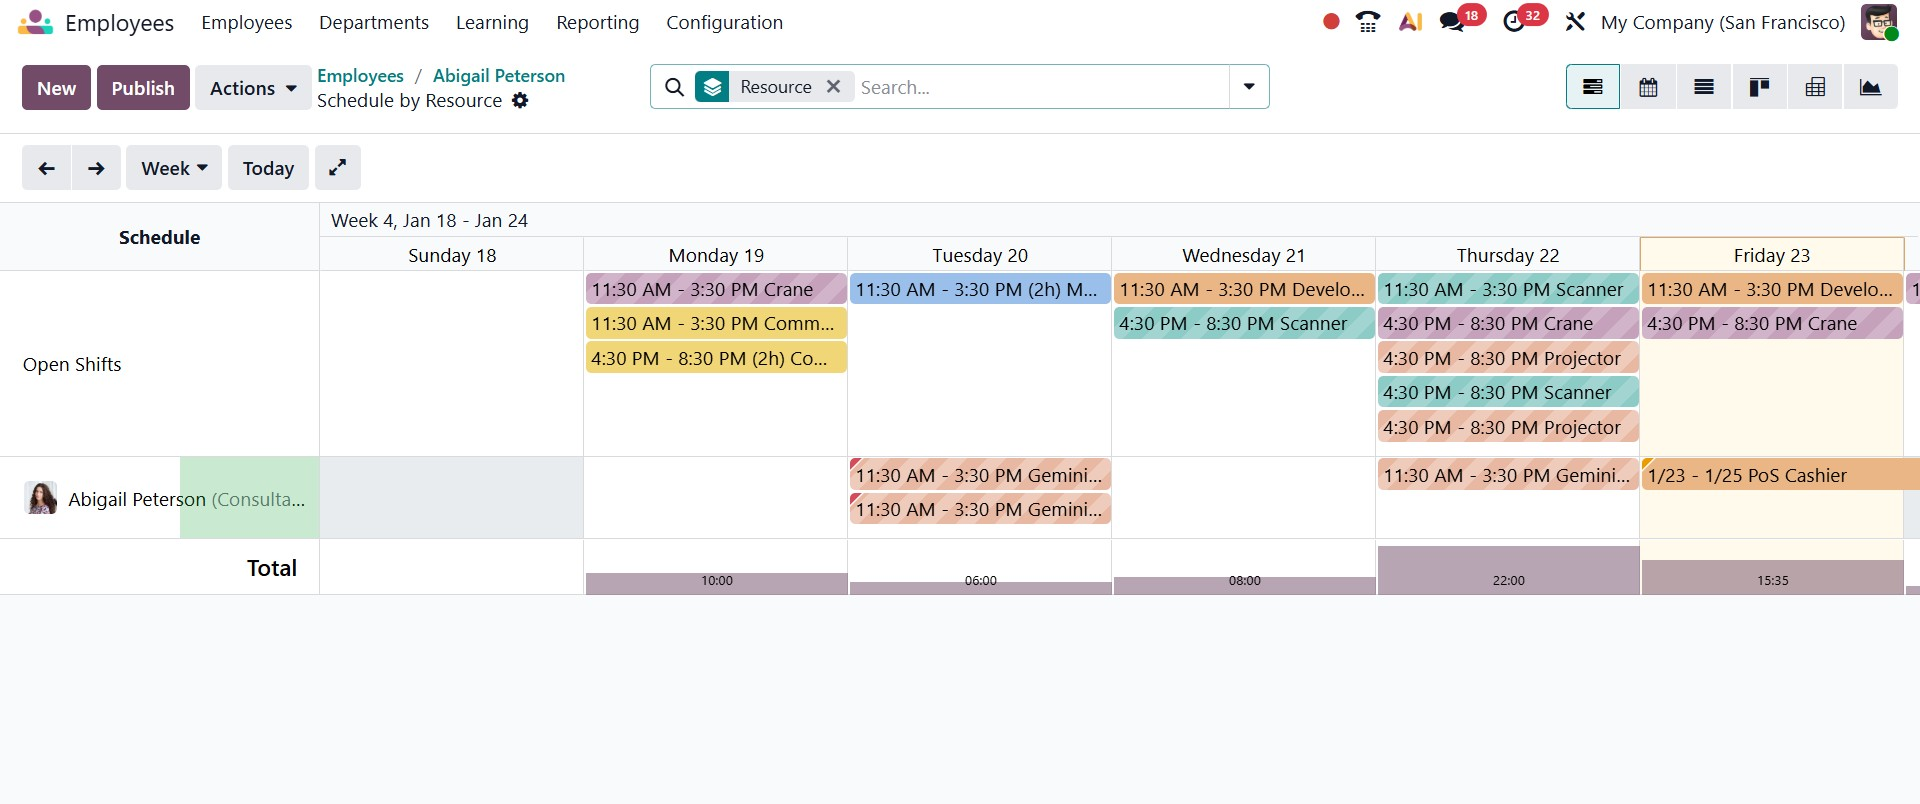Click in the Search input field

coord(1040,87)
